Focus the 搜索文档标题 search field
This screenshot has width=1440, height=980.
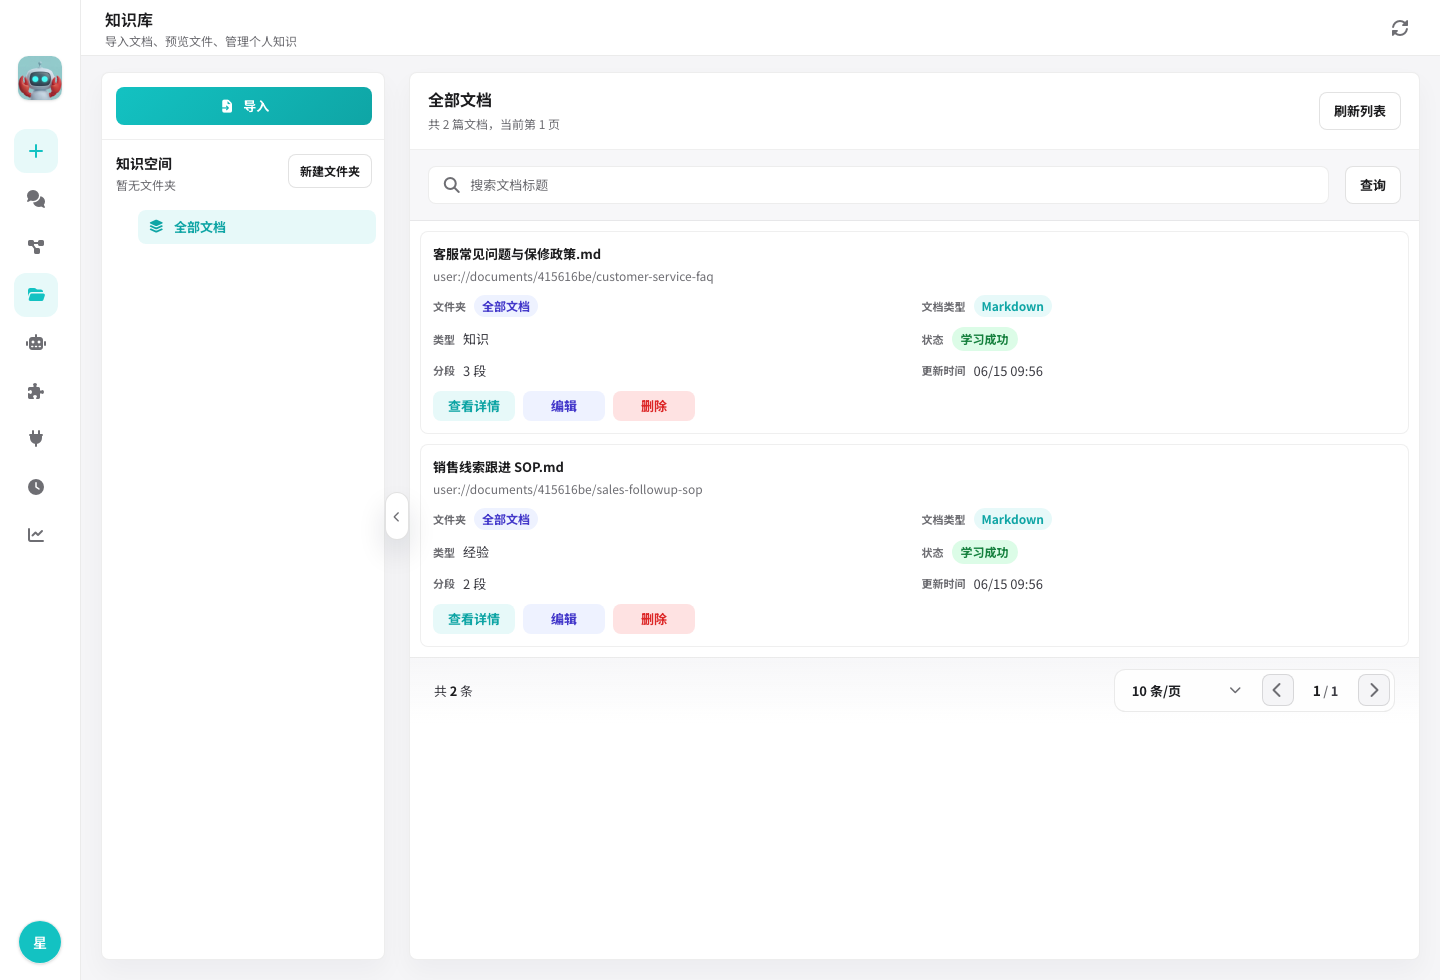click(879, 185)
